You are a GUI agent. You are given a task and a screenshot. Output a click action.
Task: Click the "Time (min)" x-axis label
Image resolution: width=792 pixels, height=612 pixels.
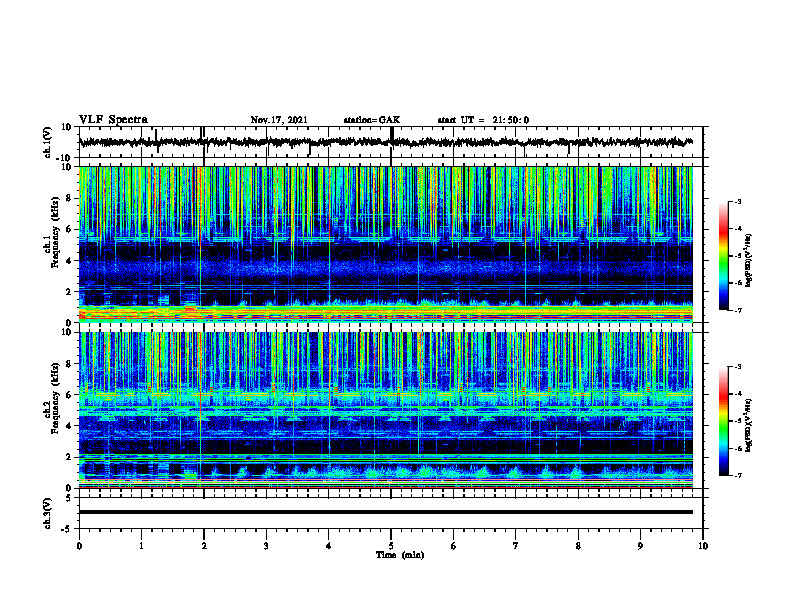[x=400, y=555]
